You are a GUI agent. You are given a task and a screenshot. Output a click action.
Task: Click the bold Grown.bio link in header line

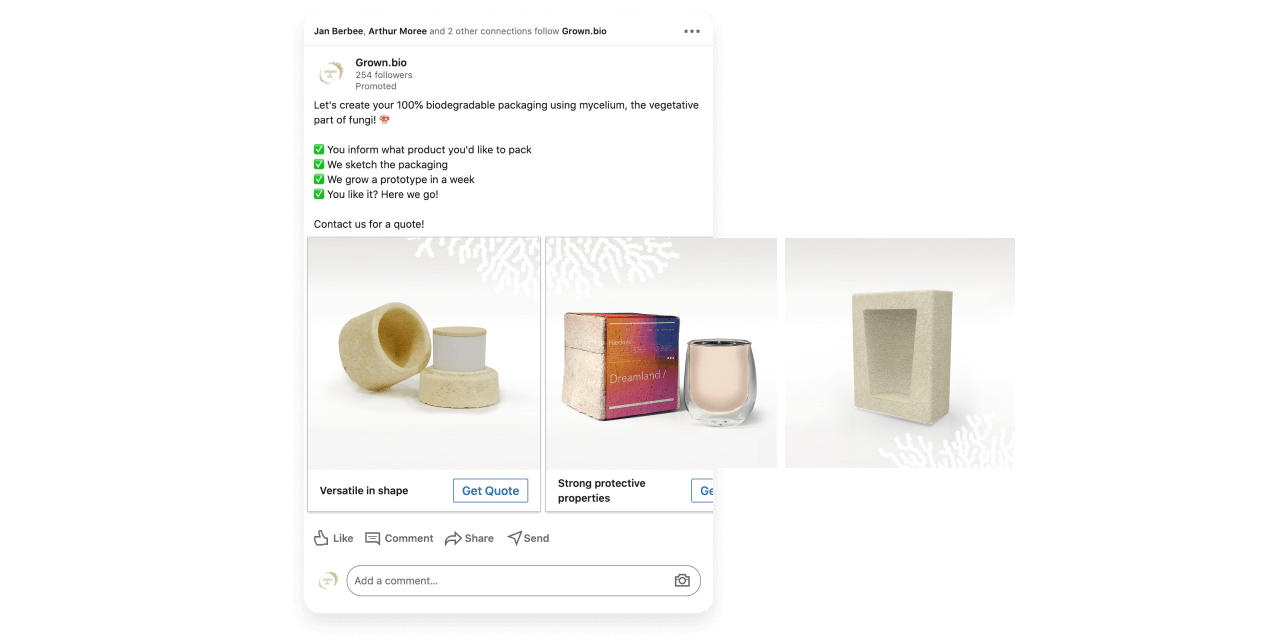(x=584, y=31)
